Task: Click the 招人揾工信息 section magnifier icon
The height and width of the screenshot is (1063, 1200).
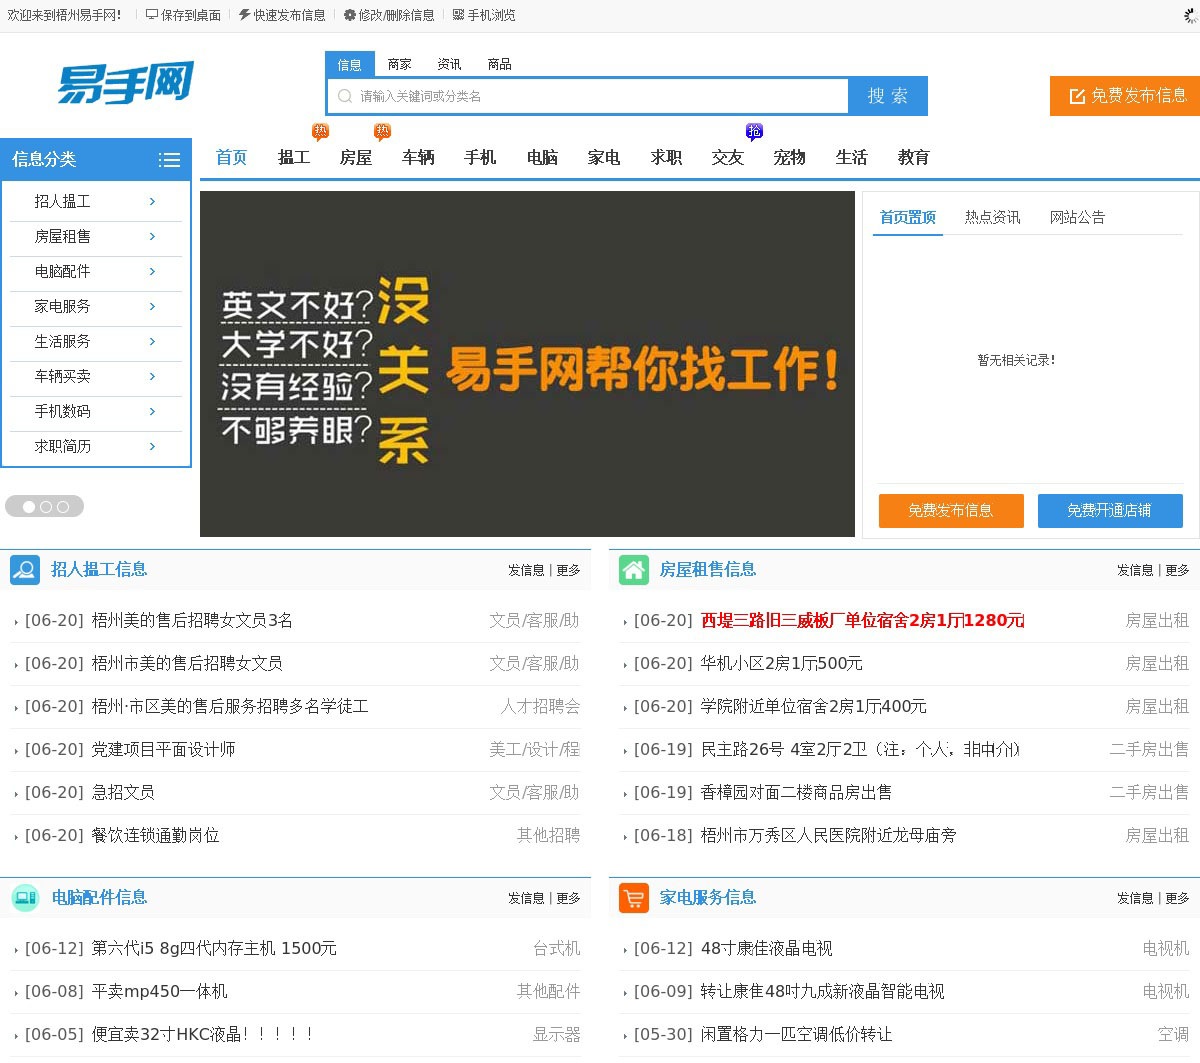Action: (25, 570)
